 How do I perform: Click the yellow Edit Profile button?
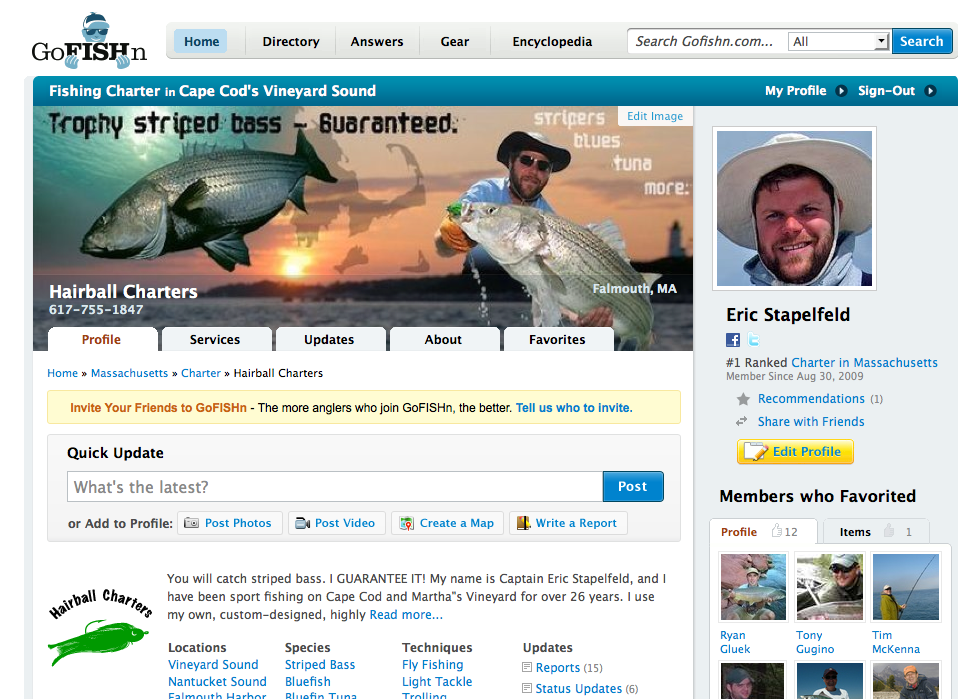[795, 452]
